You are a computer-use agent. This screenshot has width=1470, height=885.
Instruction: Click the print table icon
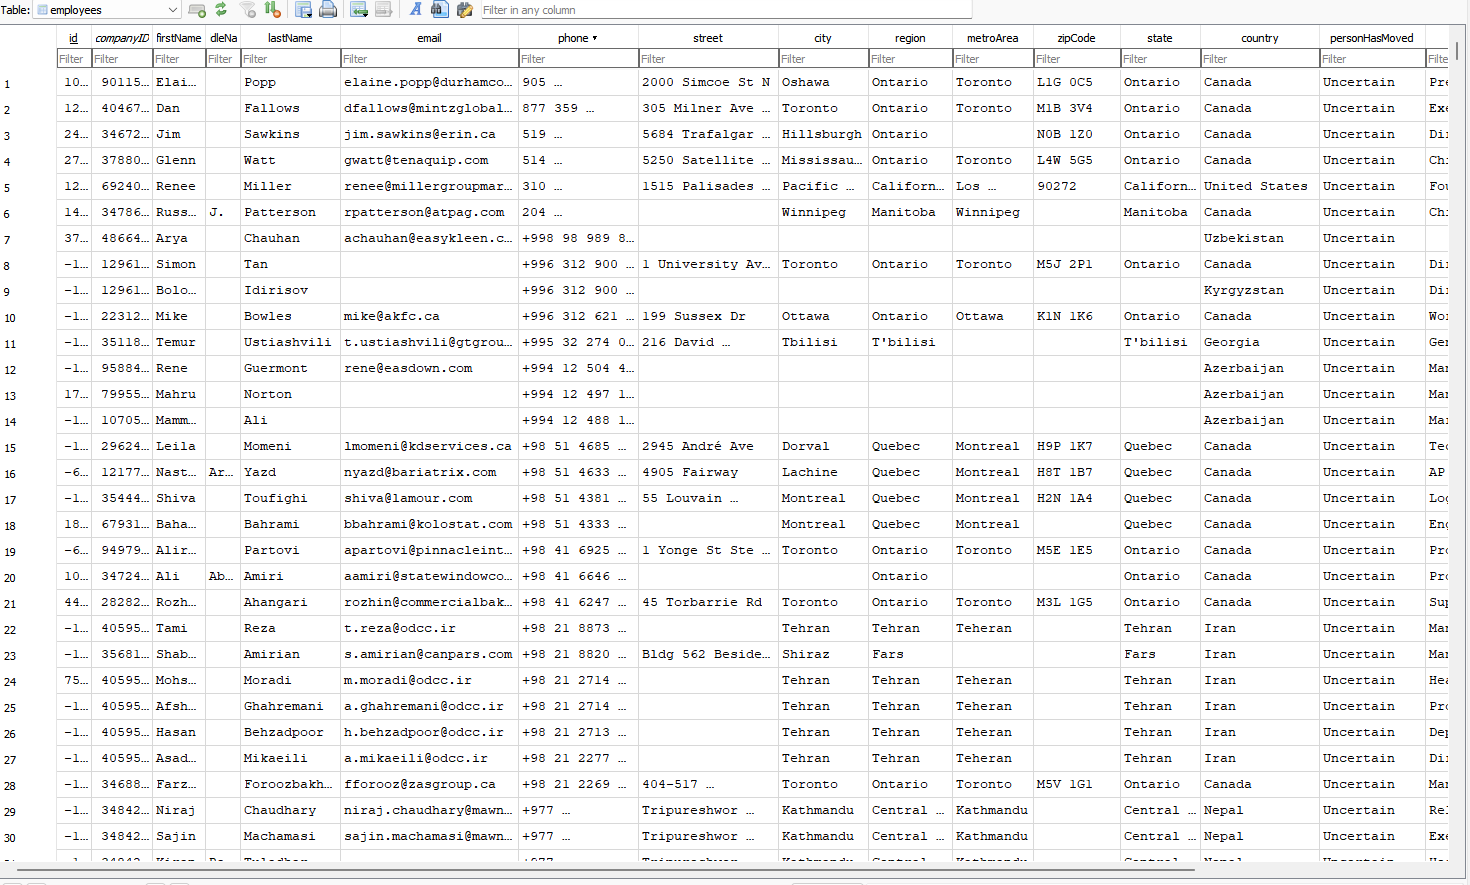(328, 10)
